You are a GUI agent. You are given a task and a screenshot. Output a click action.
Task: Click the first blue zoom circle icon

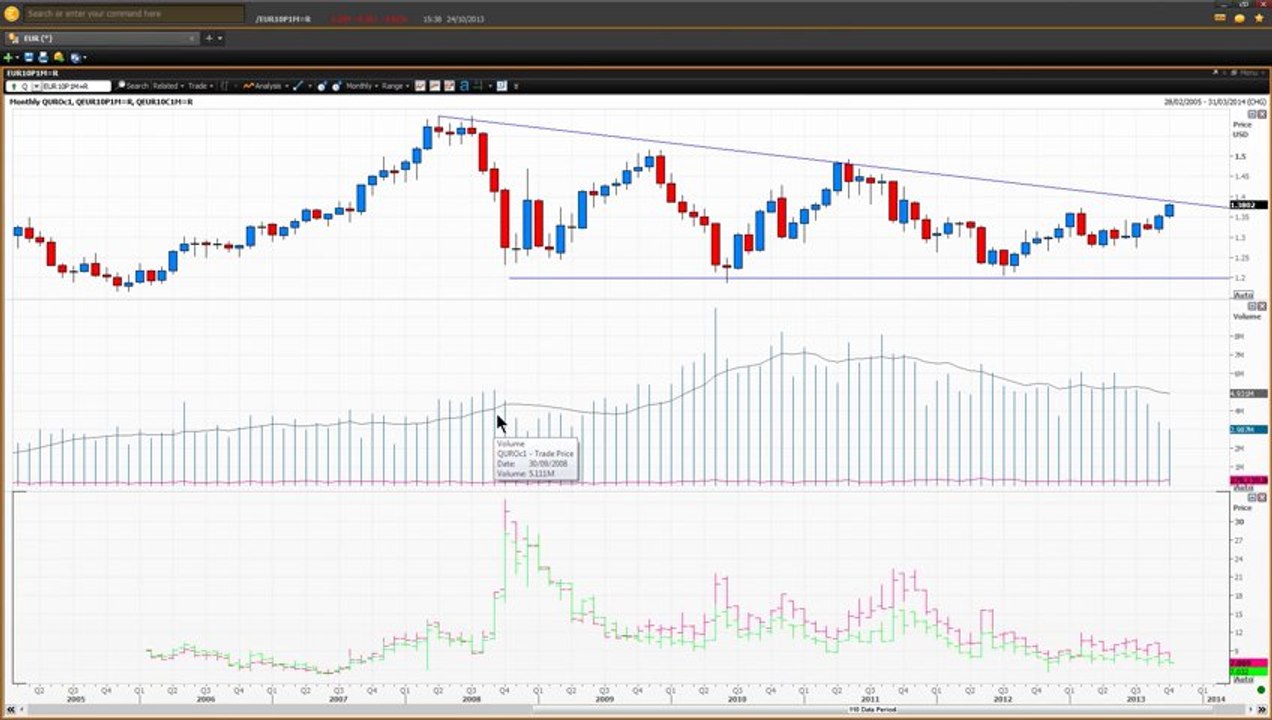click(322, 86)
